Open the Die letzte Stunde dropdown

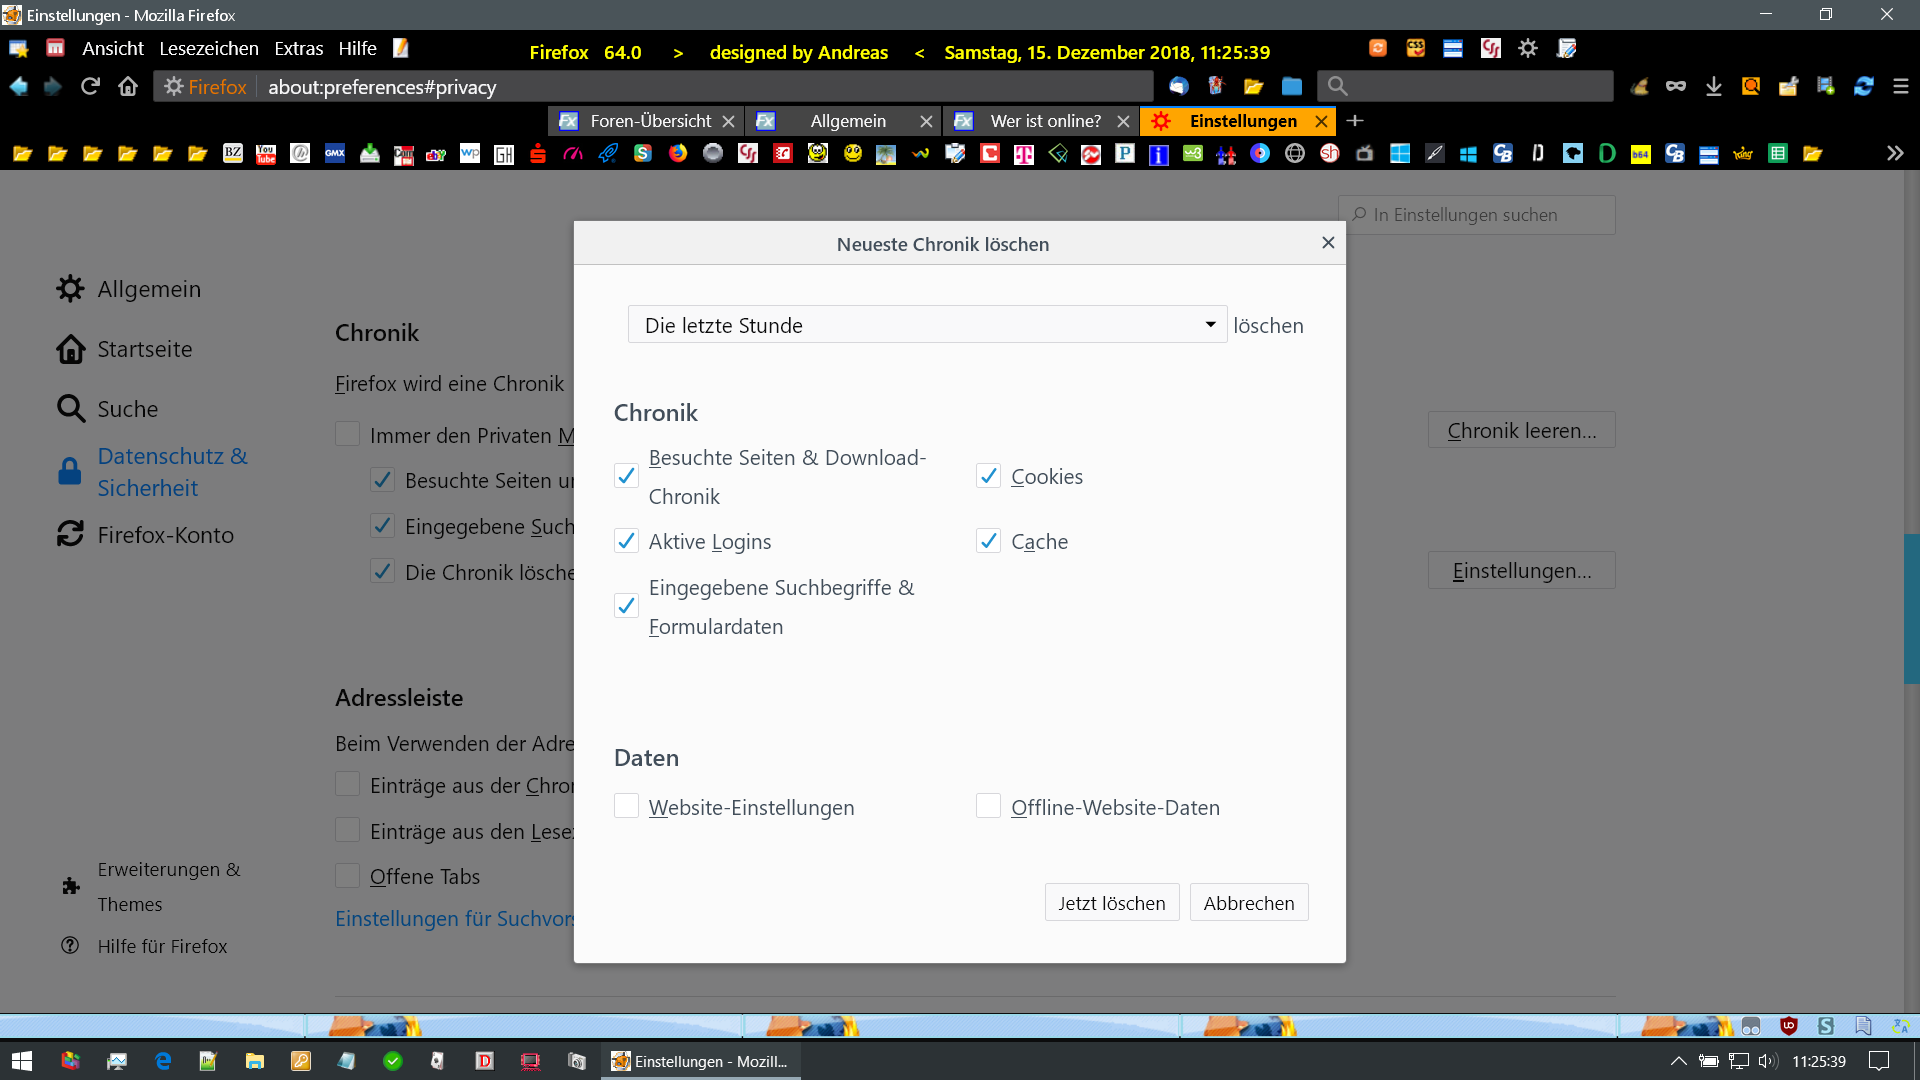click(x=926, y=325)
